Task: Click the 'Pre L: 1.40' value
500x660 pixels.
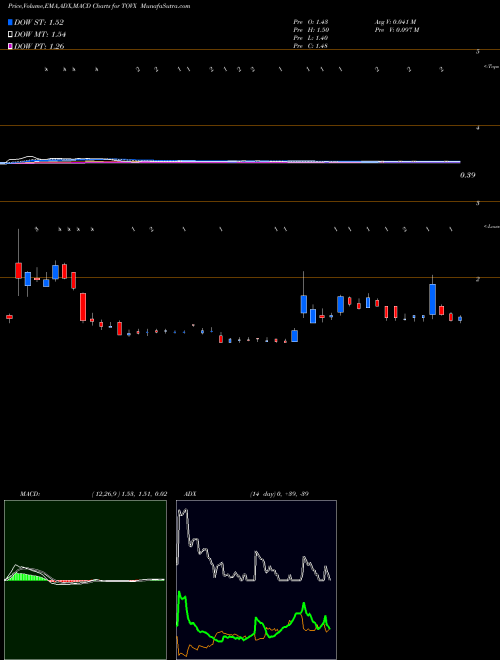Action: pyautogui.click(x=311, y=38)
